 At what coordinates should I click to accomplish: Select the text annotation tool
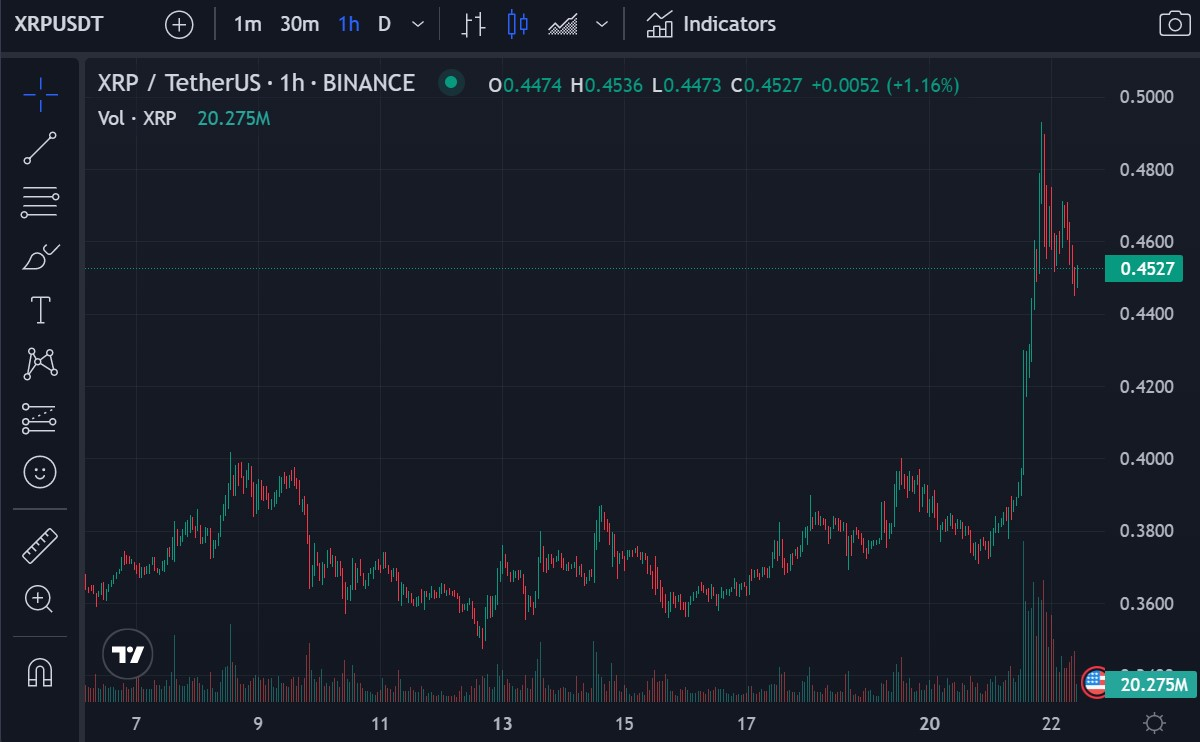[x=40, y=309]
